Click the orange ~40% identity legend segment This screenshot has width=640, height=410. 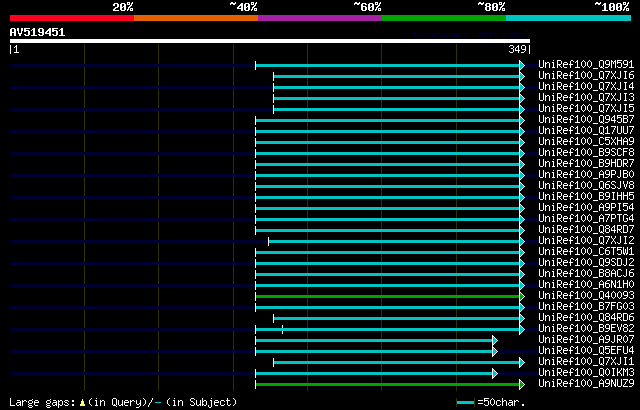pos(196,18)
